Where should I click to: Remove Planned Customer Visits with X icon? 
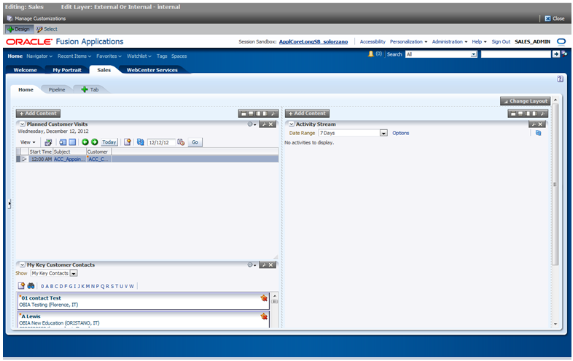(271, 124)
